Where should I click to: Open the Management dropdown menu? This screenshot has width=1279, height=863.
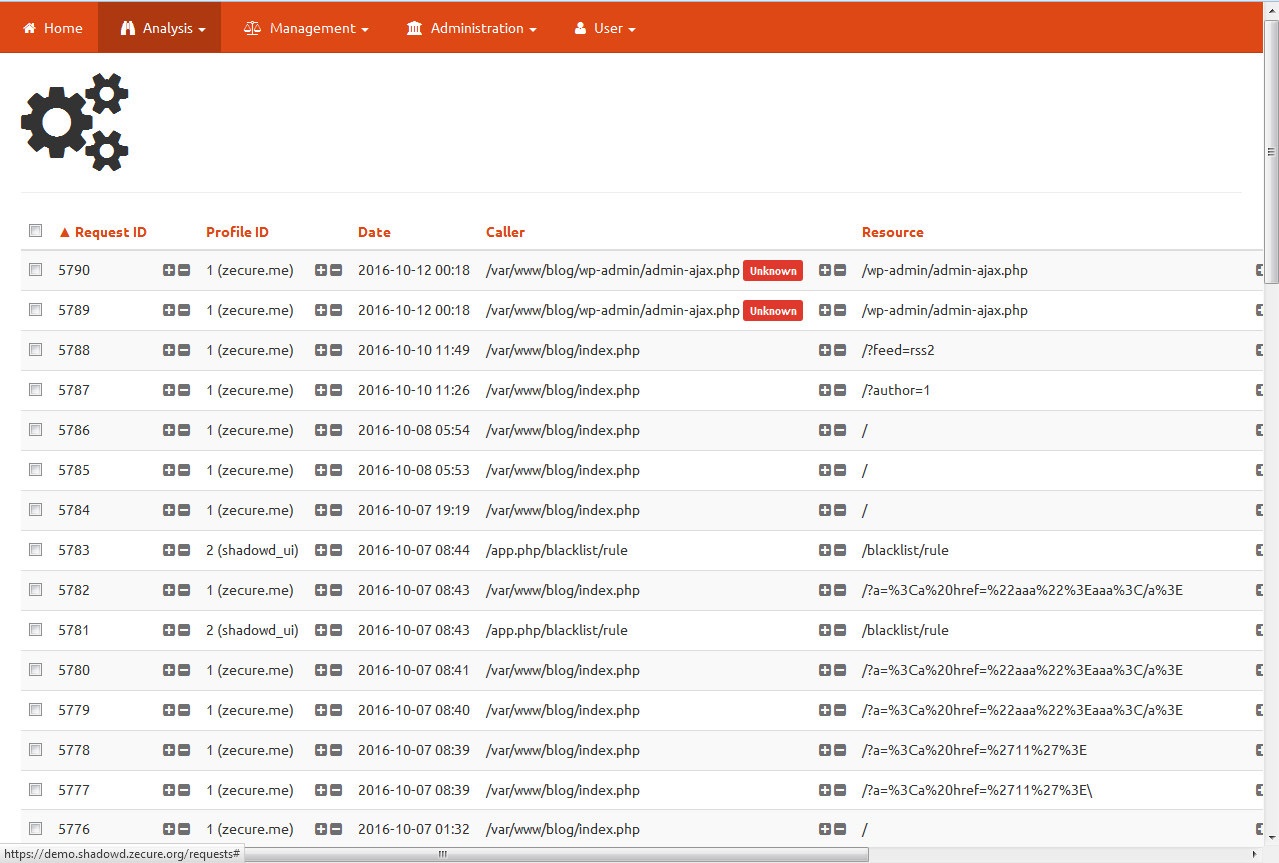coord(306,28)
